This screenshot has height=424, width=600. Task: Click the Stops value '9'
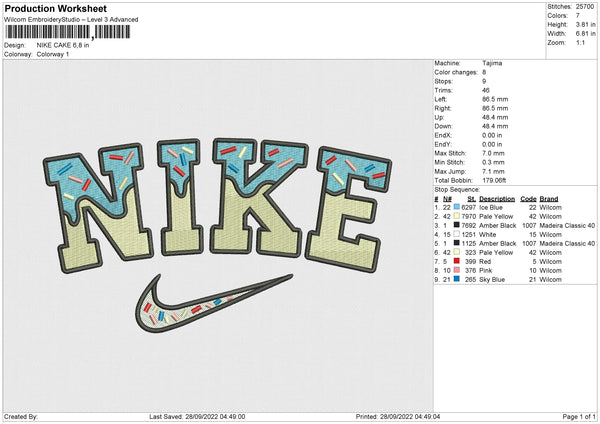[484, 81]
